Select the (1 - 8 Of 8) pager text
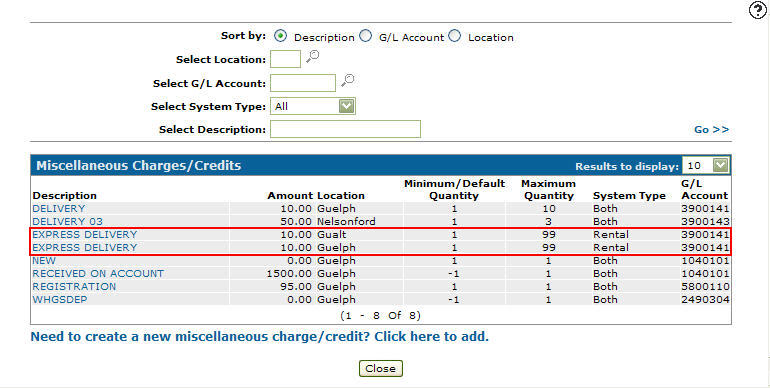This screenshot has height=389, width=770. click(x=381, y=315)
